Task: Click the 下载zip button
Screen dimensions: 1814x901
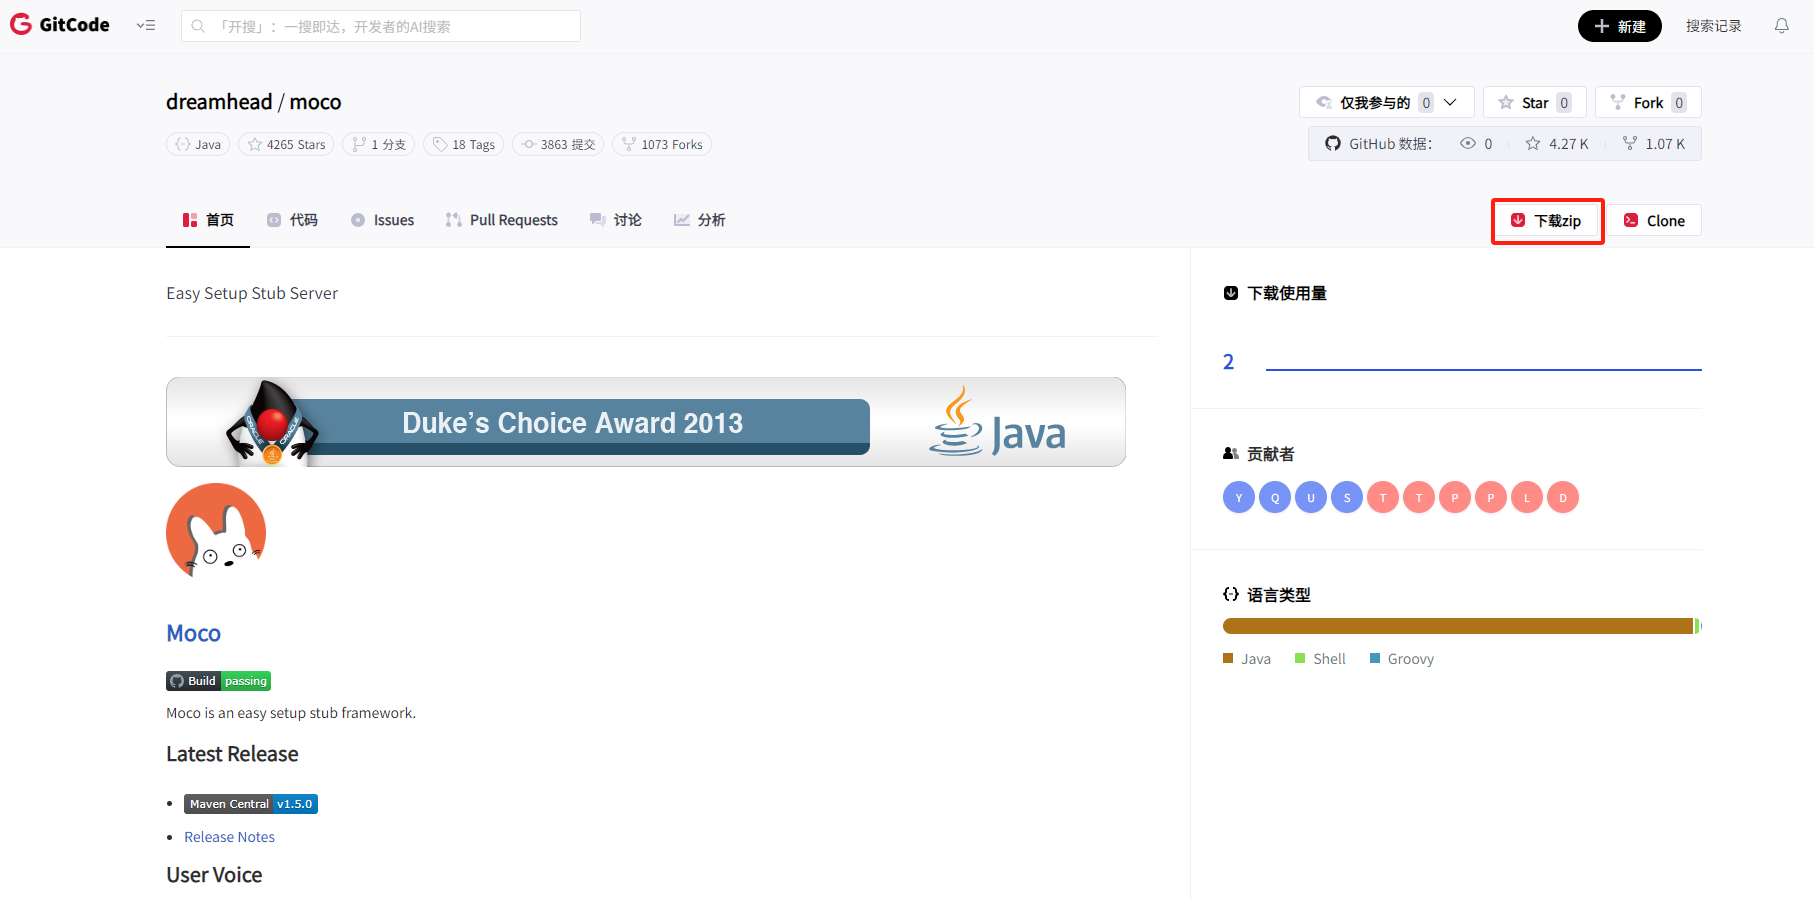Action: [1547, 221]
